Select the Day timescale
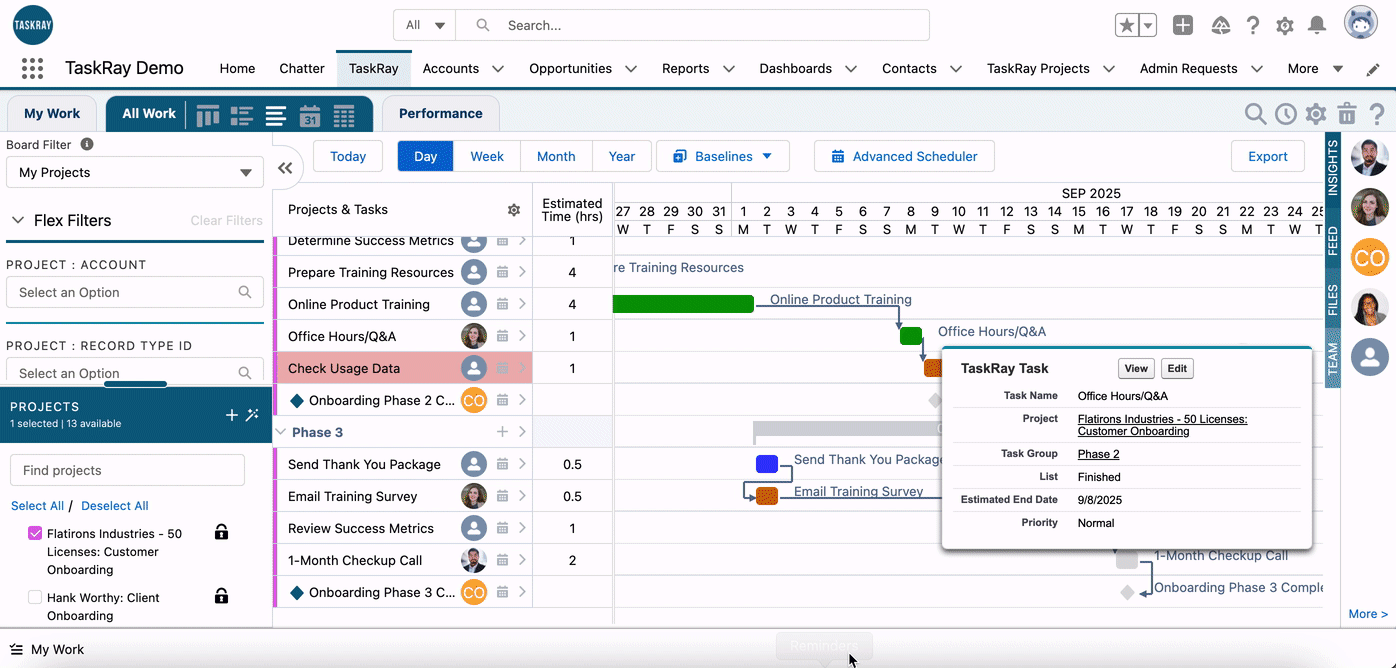This screenshot has width=1396, height=668. [426, 156]
